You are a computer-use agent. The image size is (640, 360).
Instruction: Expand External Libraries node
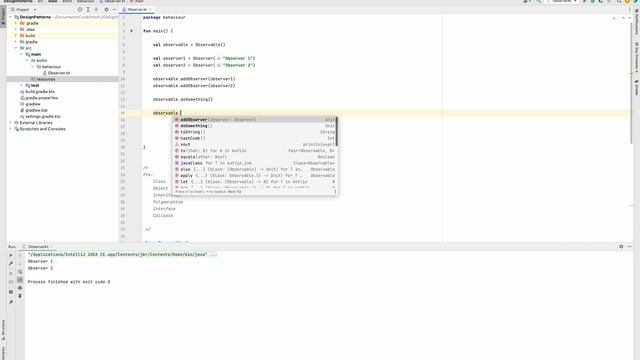[10, 122]
